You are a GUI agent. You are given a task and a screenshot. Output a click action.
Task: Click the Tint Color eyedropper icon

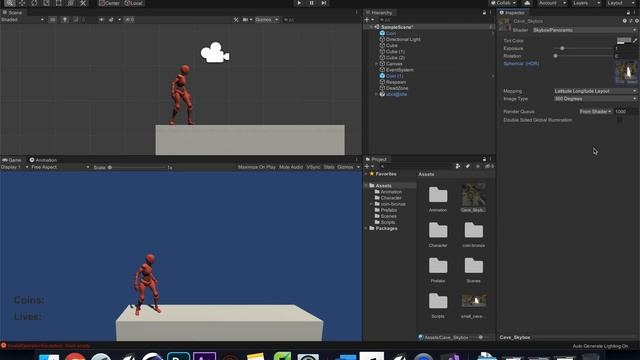click(635, 40)
